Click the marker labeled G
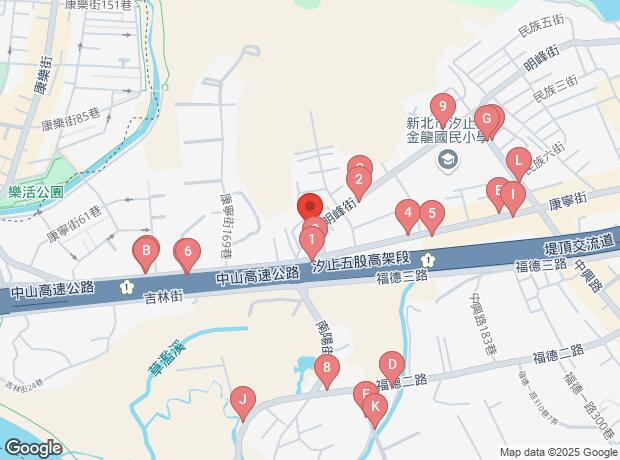 coord(486,123)
